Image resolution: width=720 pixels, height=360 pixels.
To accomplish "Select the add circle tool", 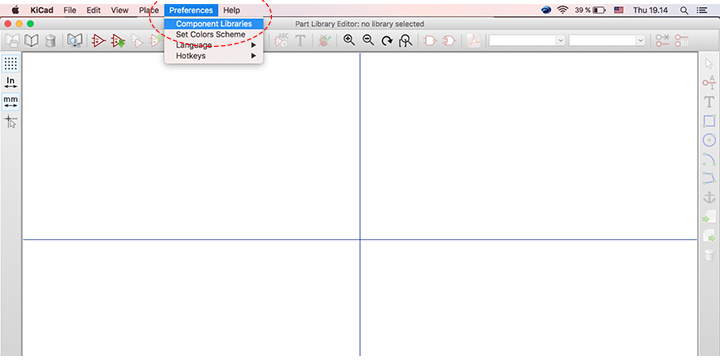I will 709,140.
